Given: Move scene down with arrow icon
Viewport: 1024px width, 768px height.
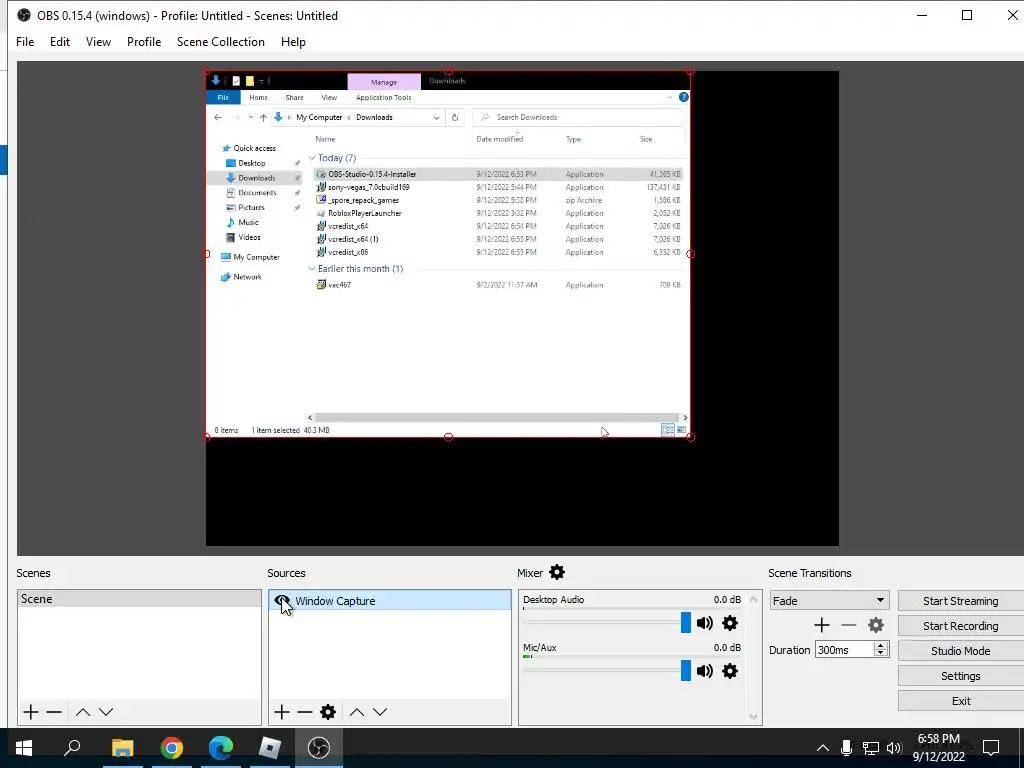Looking at the screenshot, I should tap(106, 712).
